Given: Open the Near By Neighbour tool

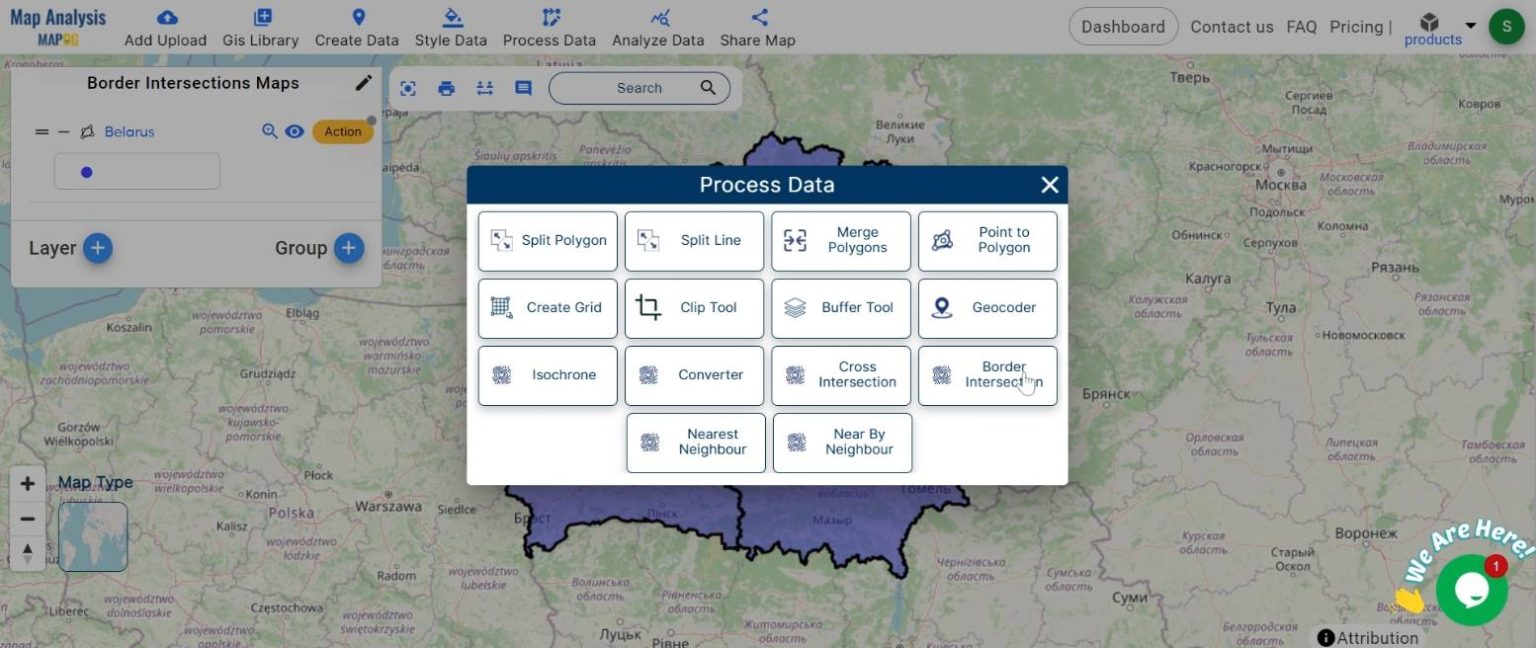Looking at the screenshot, I should pos(843,443).
